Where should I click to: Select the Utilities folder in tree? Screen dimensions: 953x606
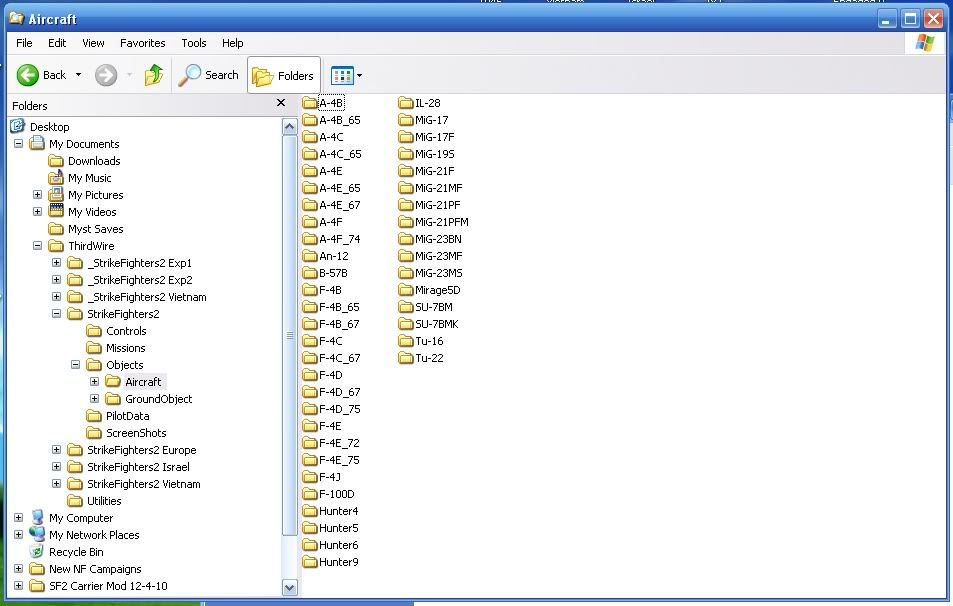[x=104, y=501]
